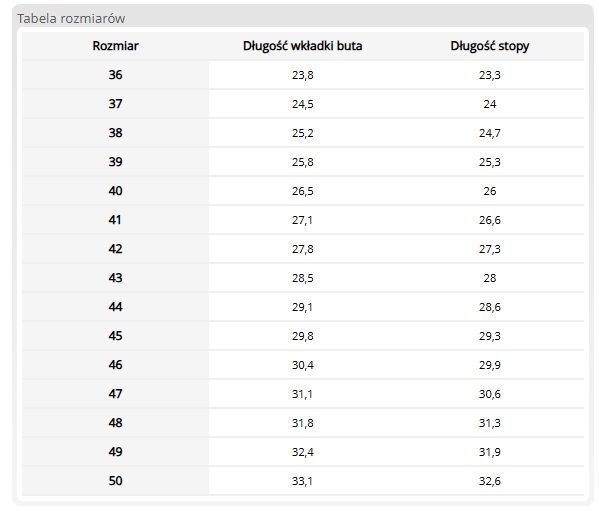
Task: Click the Długość wkładki buta header
Action: click(303, 46)
